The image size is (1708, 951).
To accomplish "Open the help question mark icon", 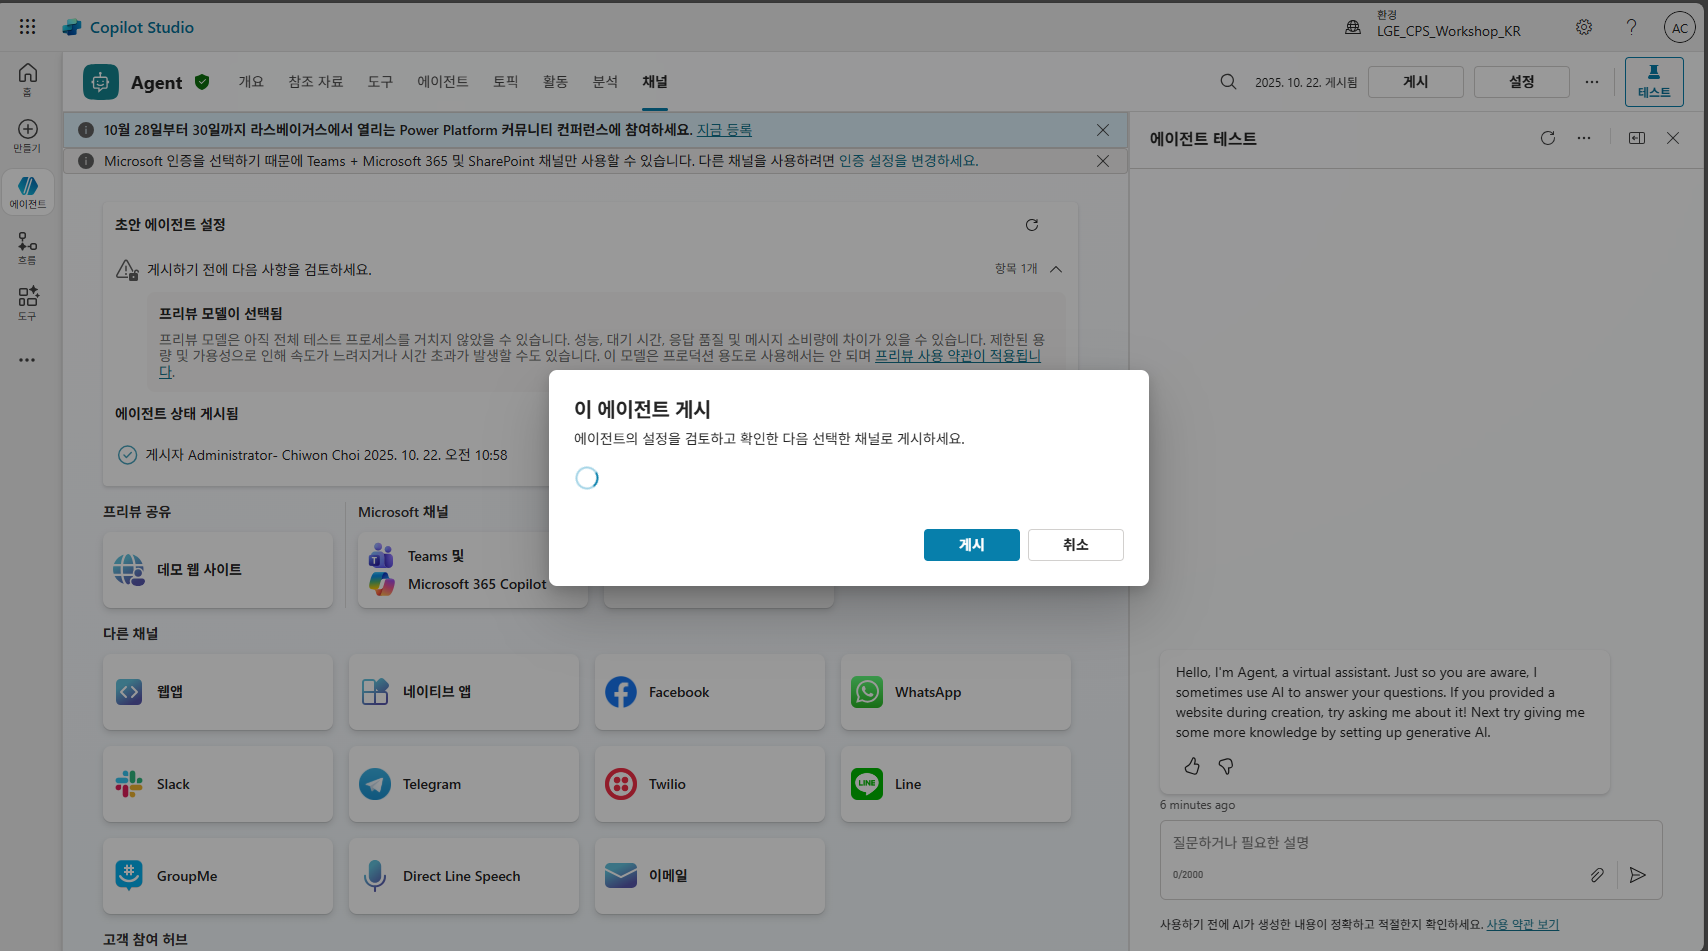I will [x=1632, y=27].
